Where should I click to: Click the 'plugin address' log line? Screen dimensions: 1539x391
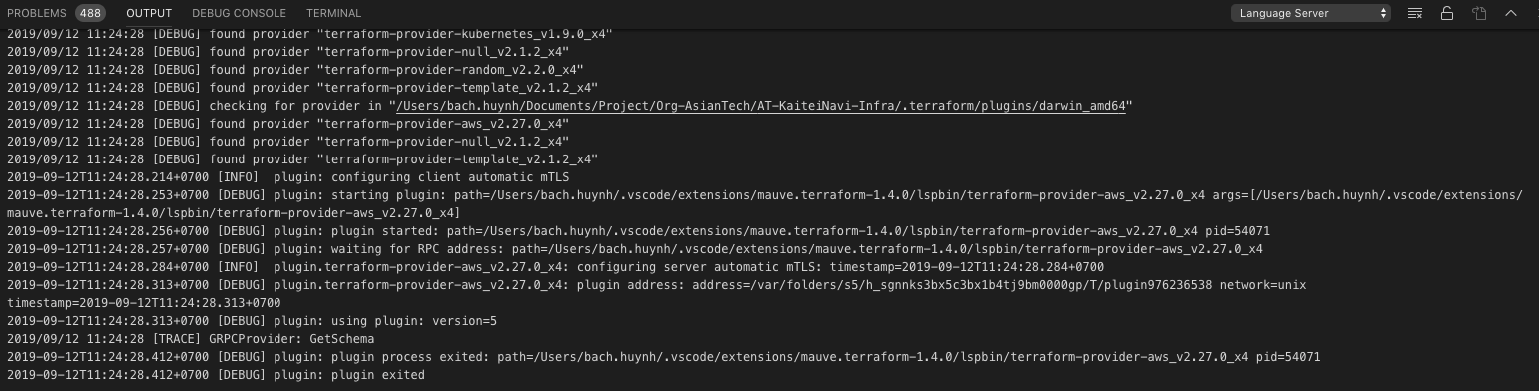click(x=656, y=294)
